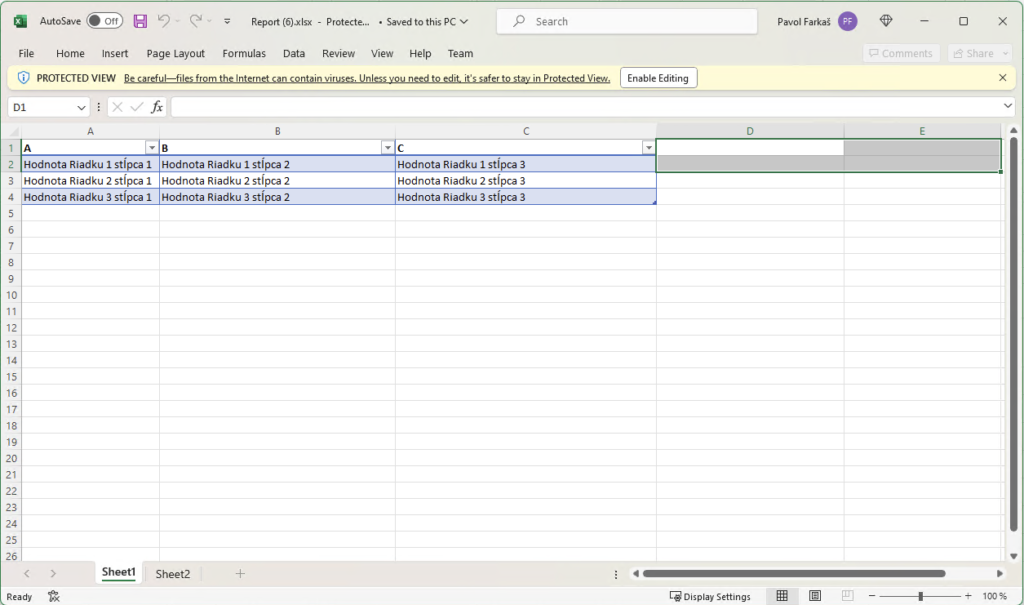
Task: Add a new sheet with plus icon
Action: (x=240, y=574)
